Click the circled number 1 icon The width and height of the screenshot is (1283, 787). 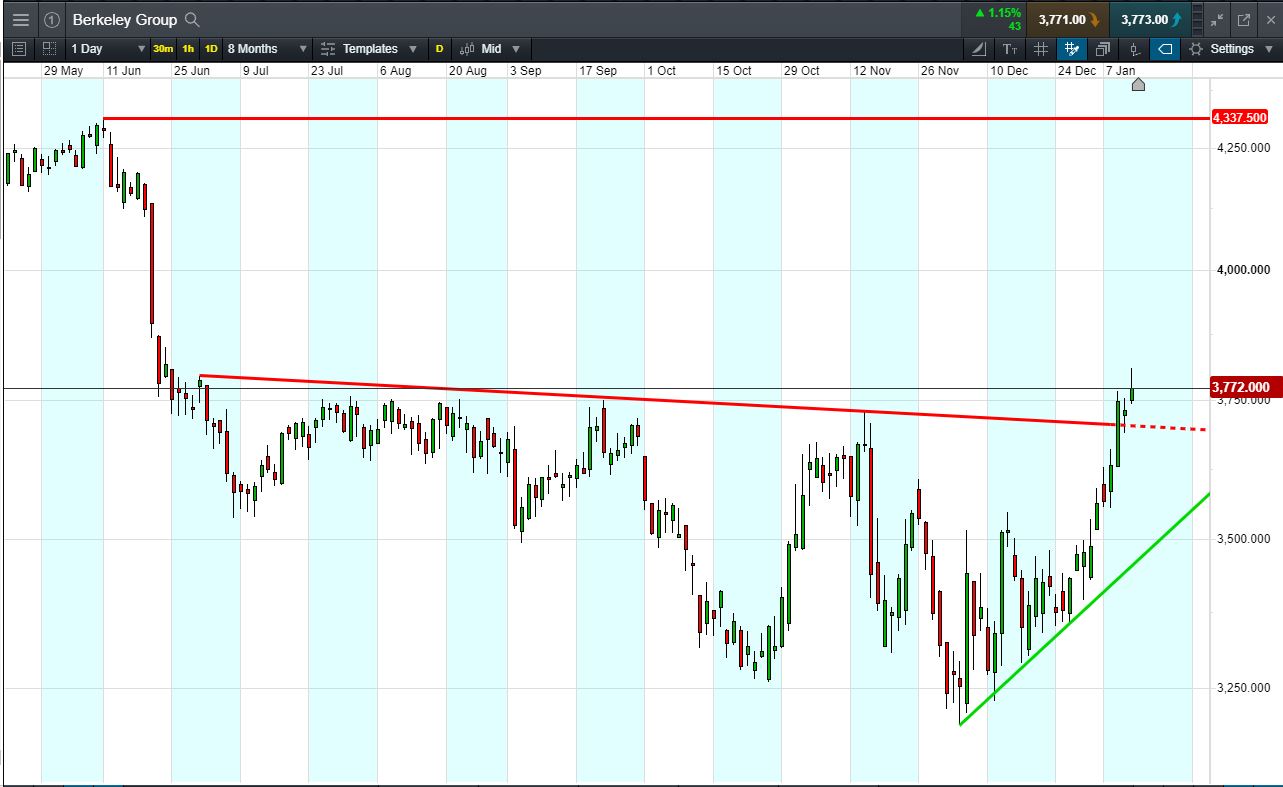tap(52, 19)
